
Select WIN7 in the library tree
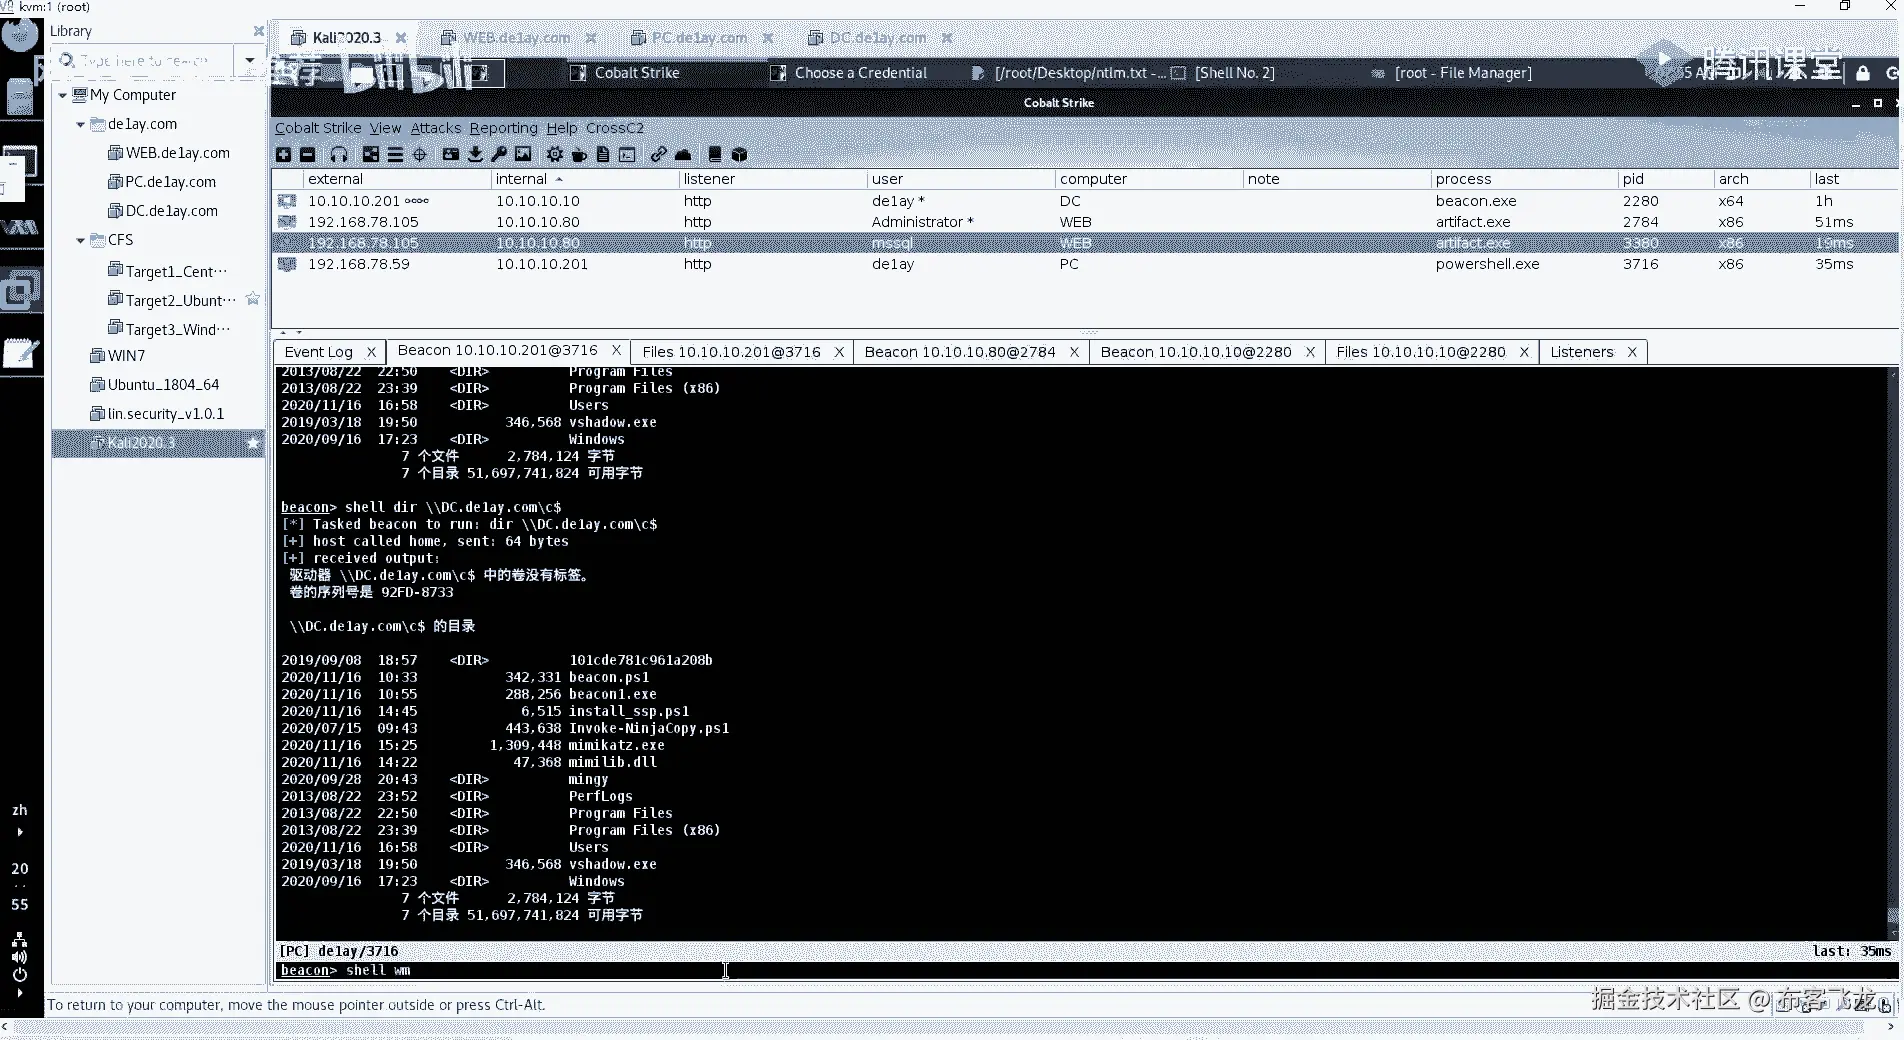pyautogui.click(x=126, y=356)
